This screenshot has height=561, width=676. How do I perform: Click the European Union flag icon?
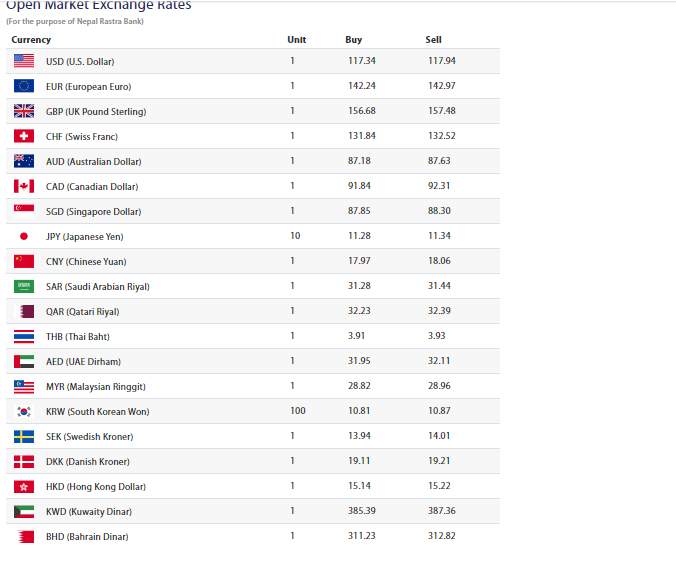[24, 86]
